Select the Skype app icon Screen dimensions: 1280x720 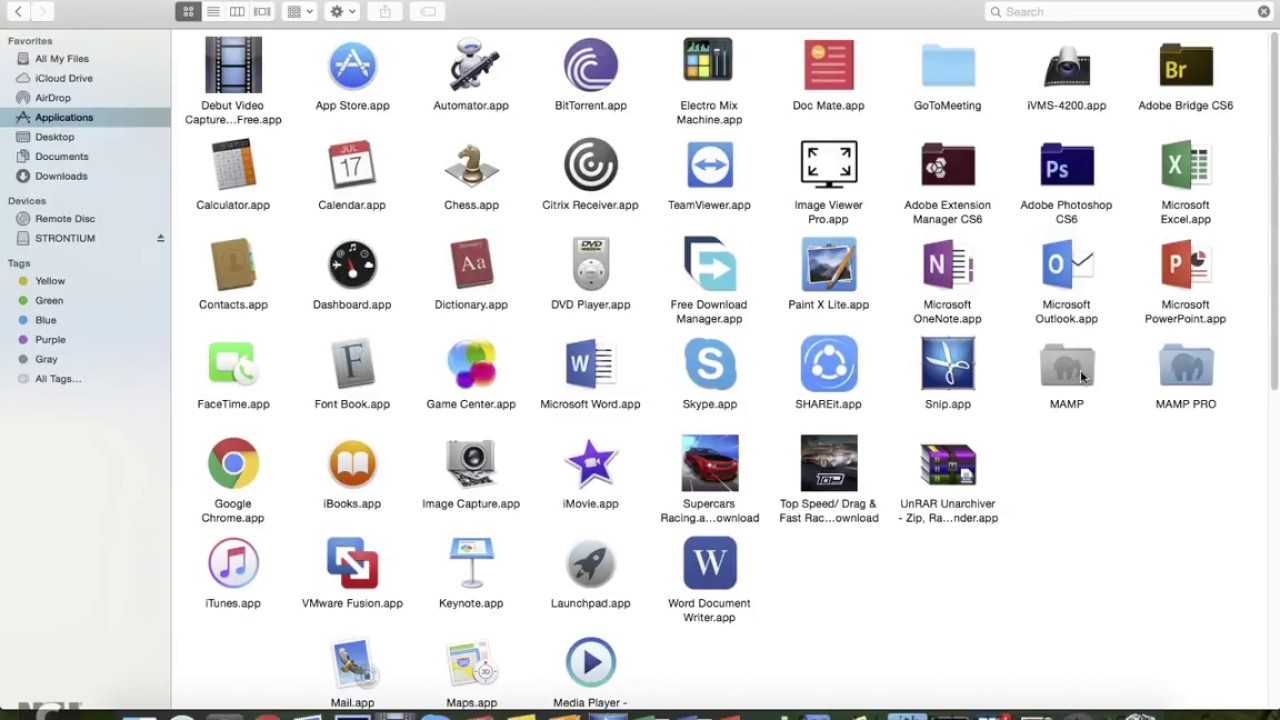709,364
